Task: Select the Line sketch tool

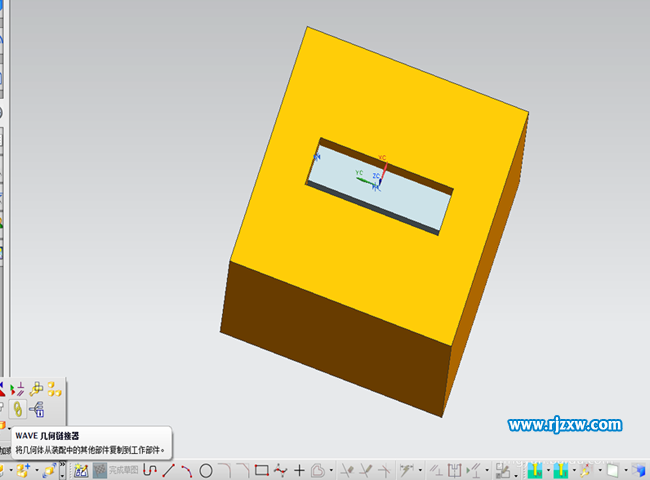Action: pyautogui.click(x=168, y=470)
